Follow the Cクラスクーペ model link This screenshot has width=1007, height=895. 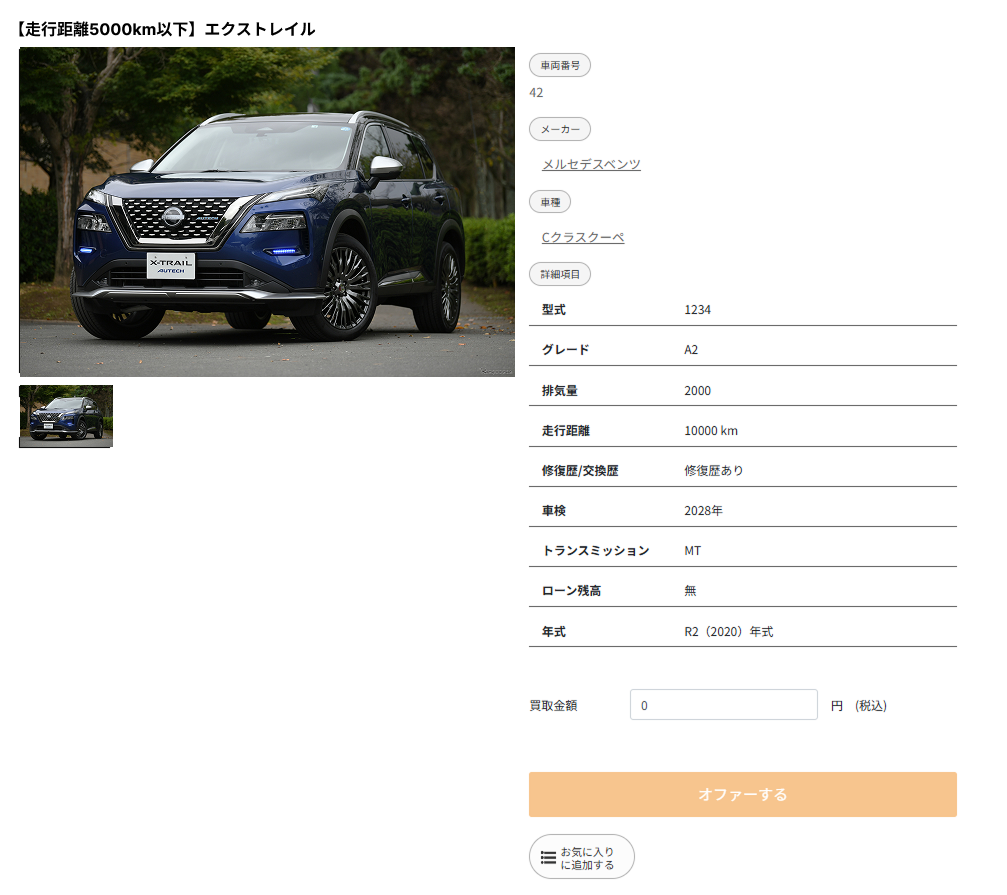[582, 237]
